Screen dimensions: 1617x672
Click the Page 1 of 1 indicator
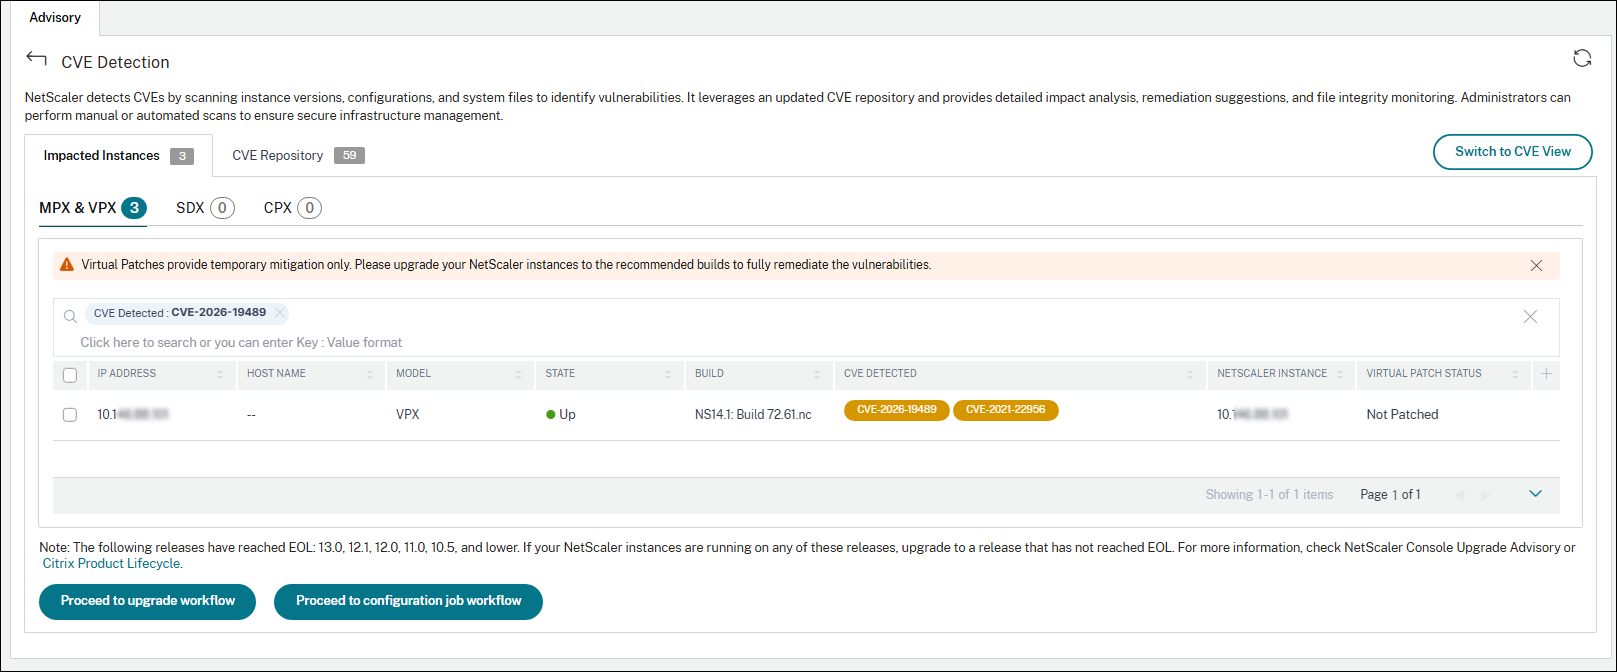pyautogui.click(x=1390, y=495)
